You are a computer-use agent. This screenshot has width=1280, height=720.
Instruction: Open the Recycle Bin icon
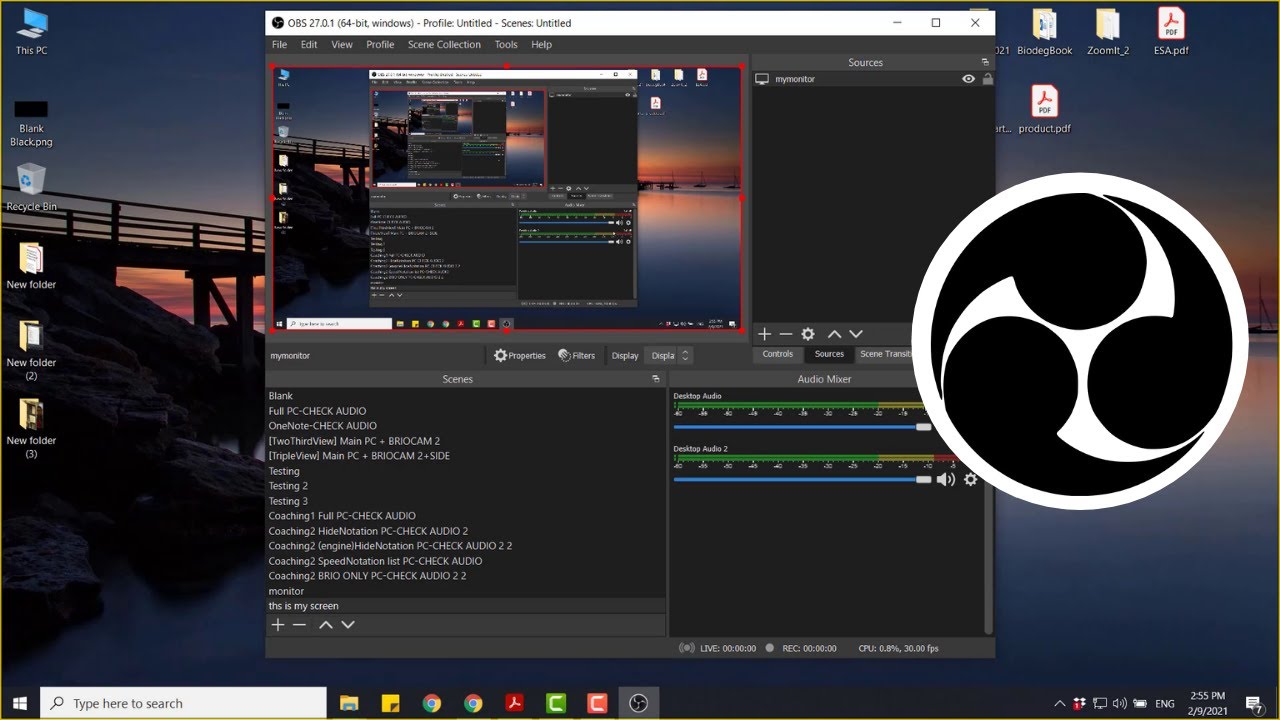pyautogui.click(x=31, y=187)
